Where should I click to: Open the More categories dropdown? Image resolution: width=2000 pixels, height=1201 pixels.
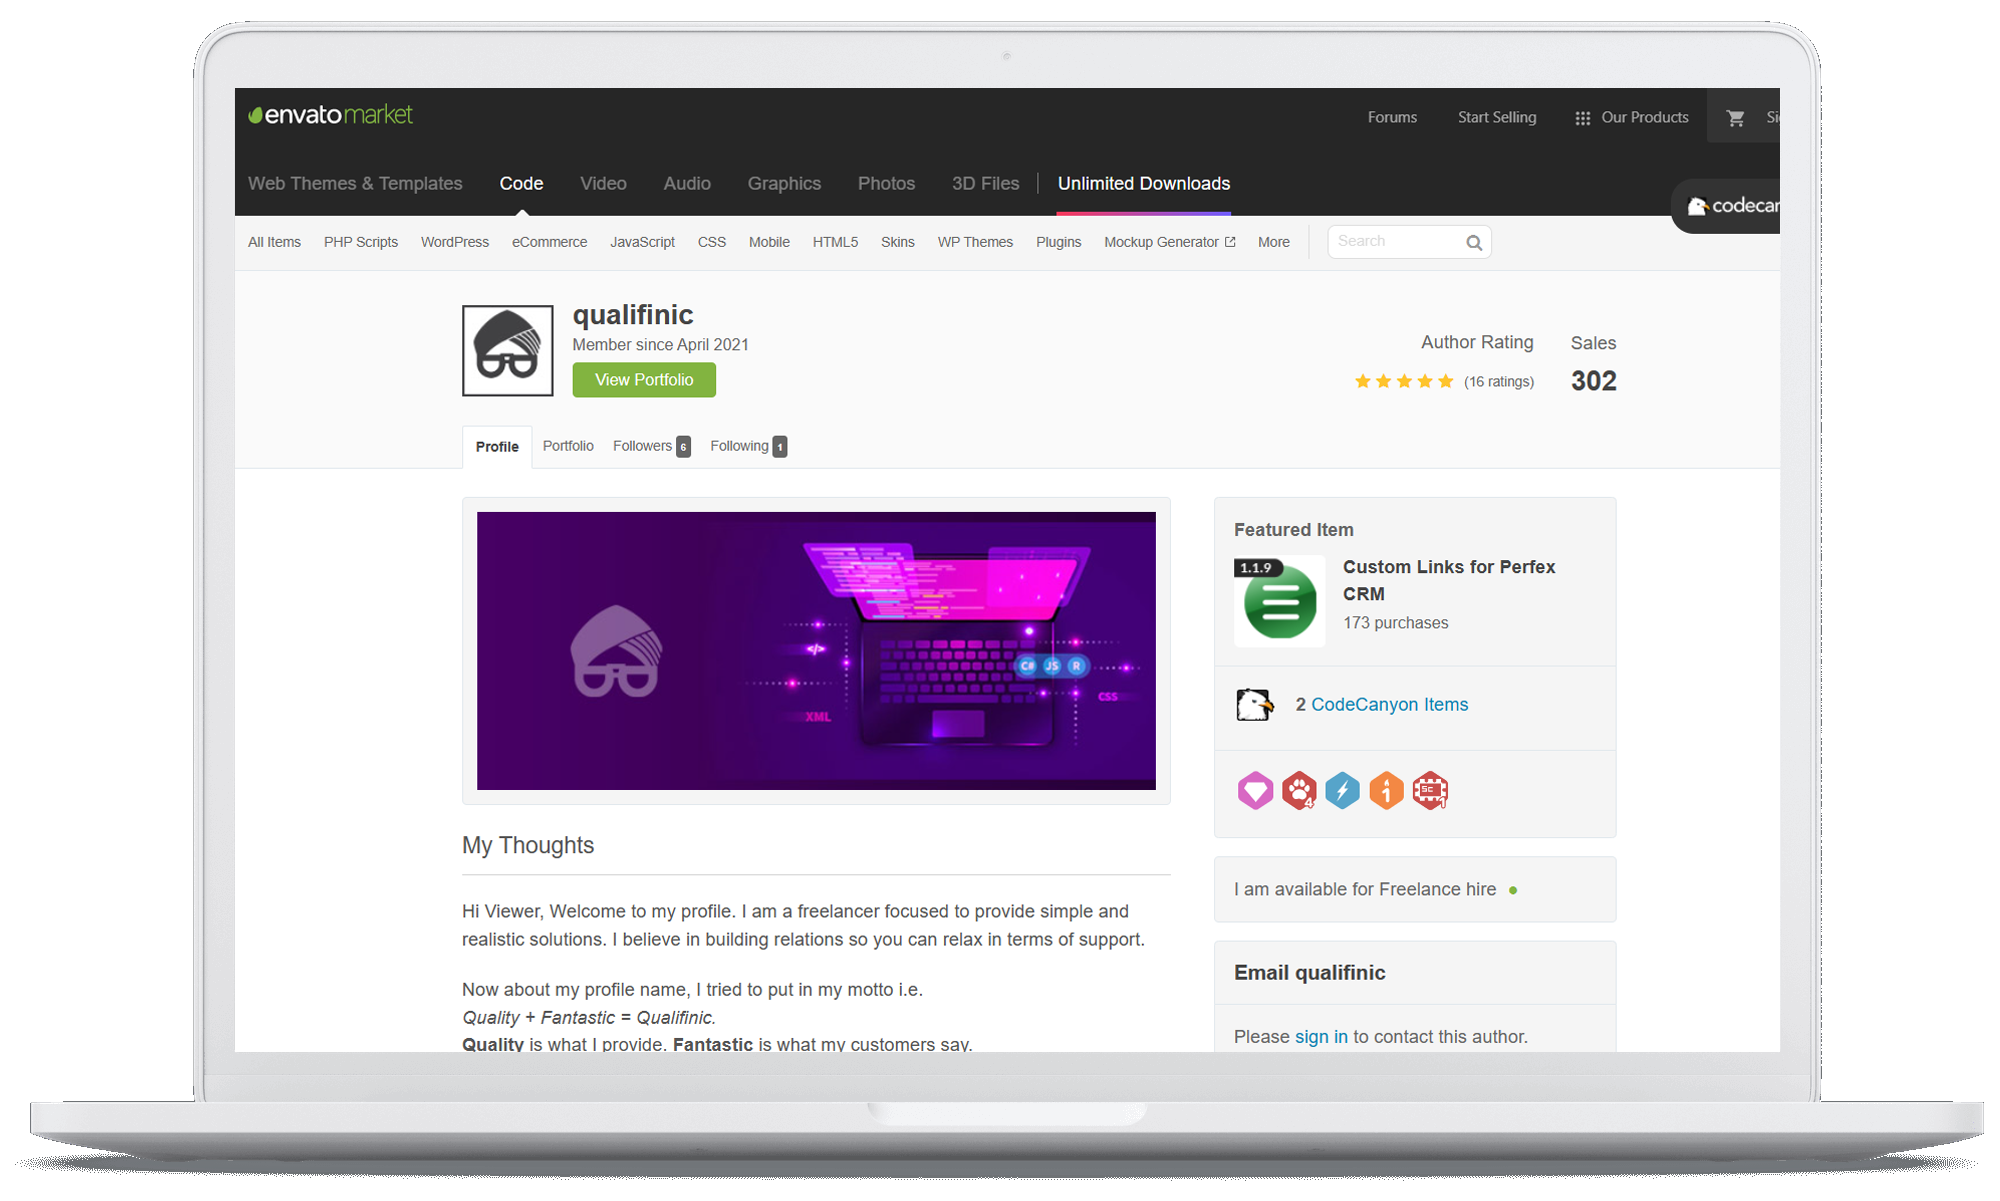[x=1273, y=242]
